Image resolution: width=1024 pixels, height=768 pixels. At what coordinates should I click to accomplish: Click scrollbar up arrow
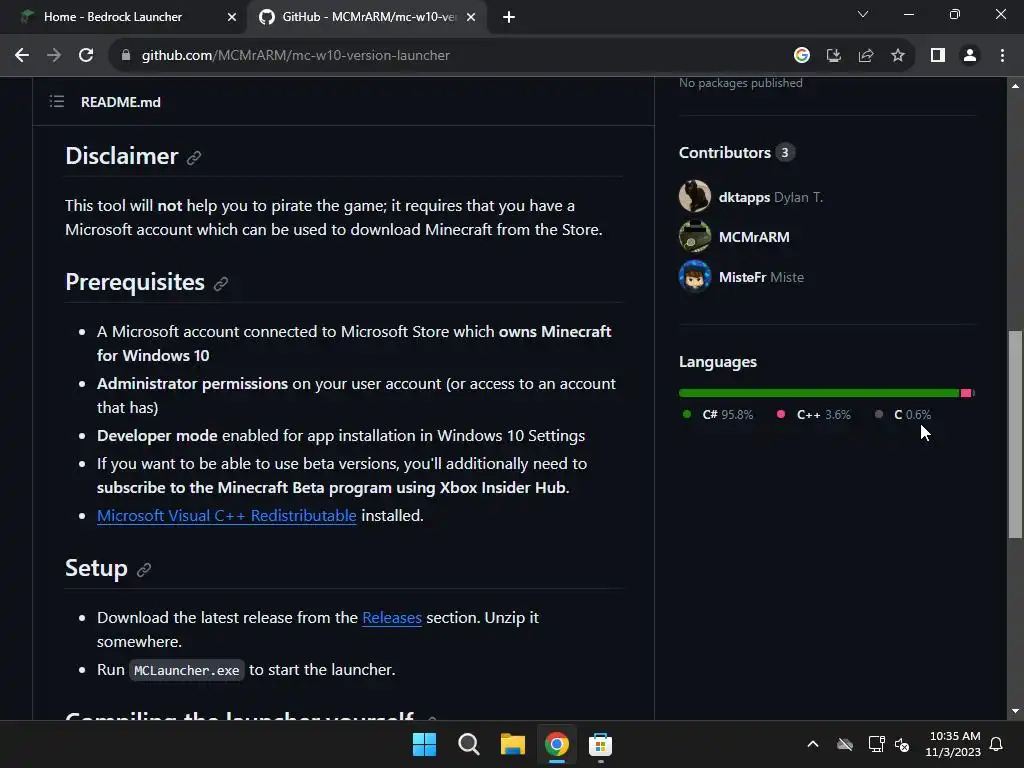[1015, 86]
